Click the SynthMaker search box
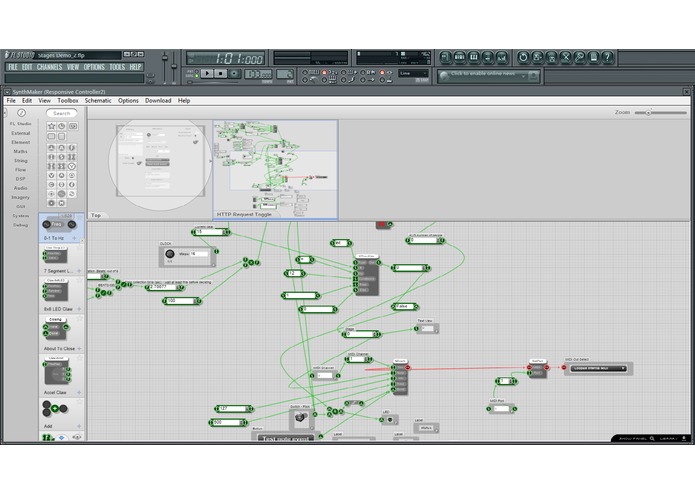 click(62, 113)
